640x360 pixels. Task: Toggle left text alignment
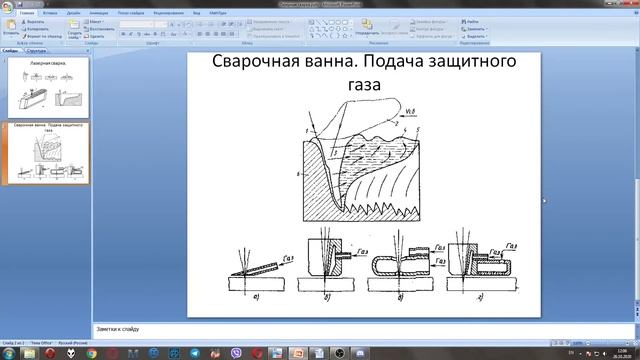(x=200, y=34)
